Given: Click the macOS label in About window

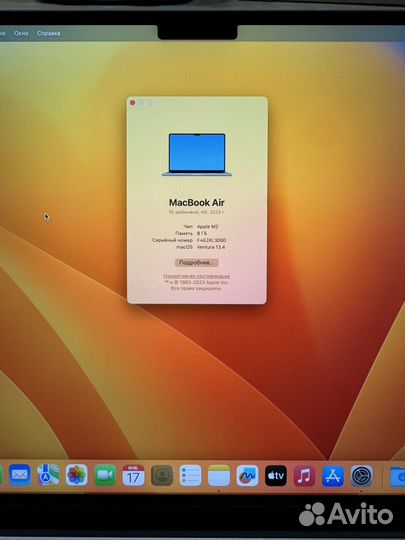Looking at the screenshot, I should 185,247.
